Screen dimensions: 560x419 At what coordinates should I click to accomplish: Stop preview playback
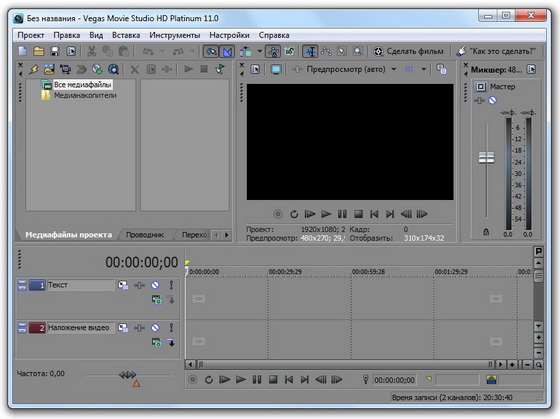[358, 214]
